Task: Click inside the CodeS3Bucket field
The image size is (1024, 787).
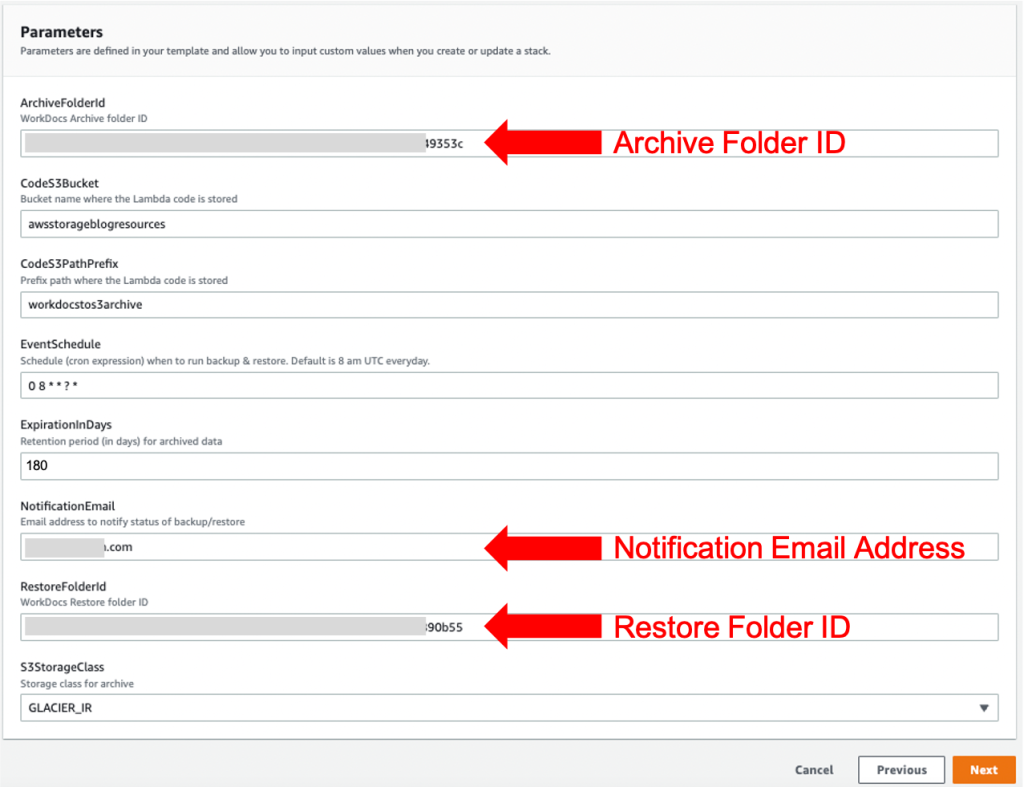Action: pos(509,224)
